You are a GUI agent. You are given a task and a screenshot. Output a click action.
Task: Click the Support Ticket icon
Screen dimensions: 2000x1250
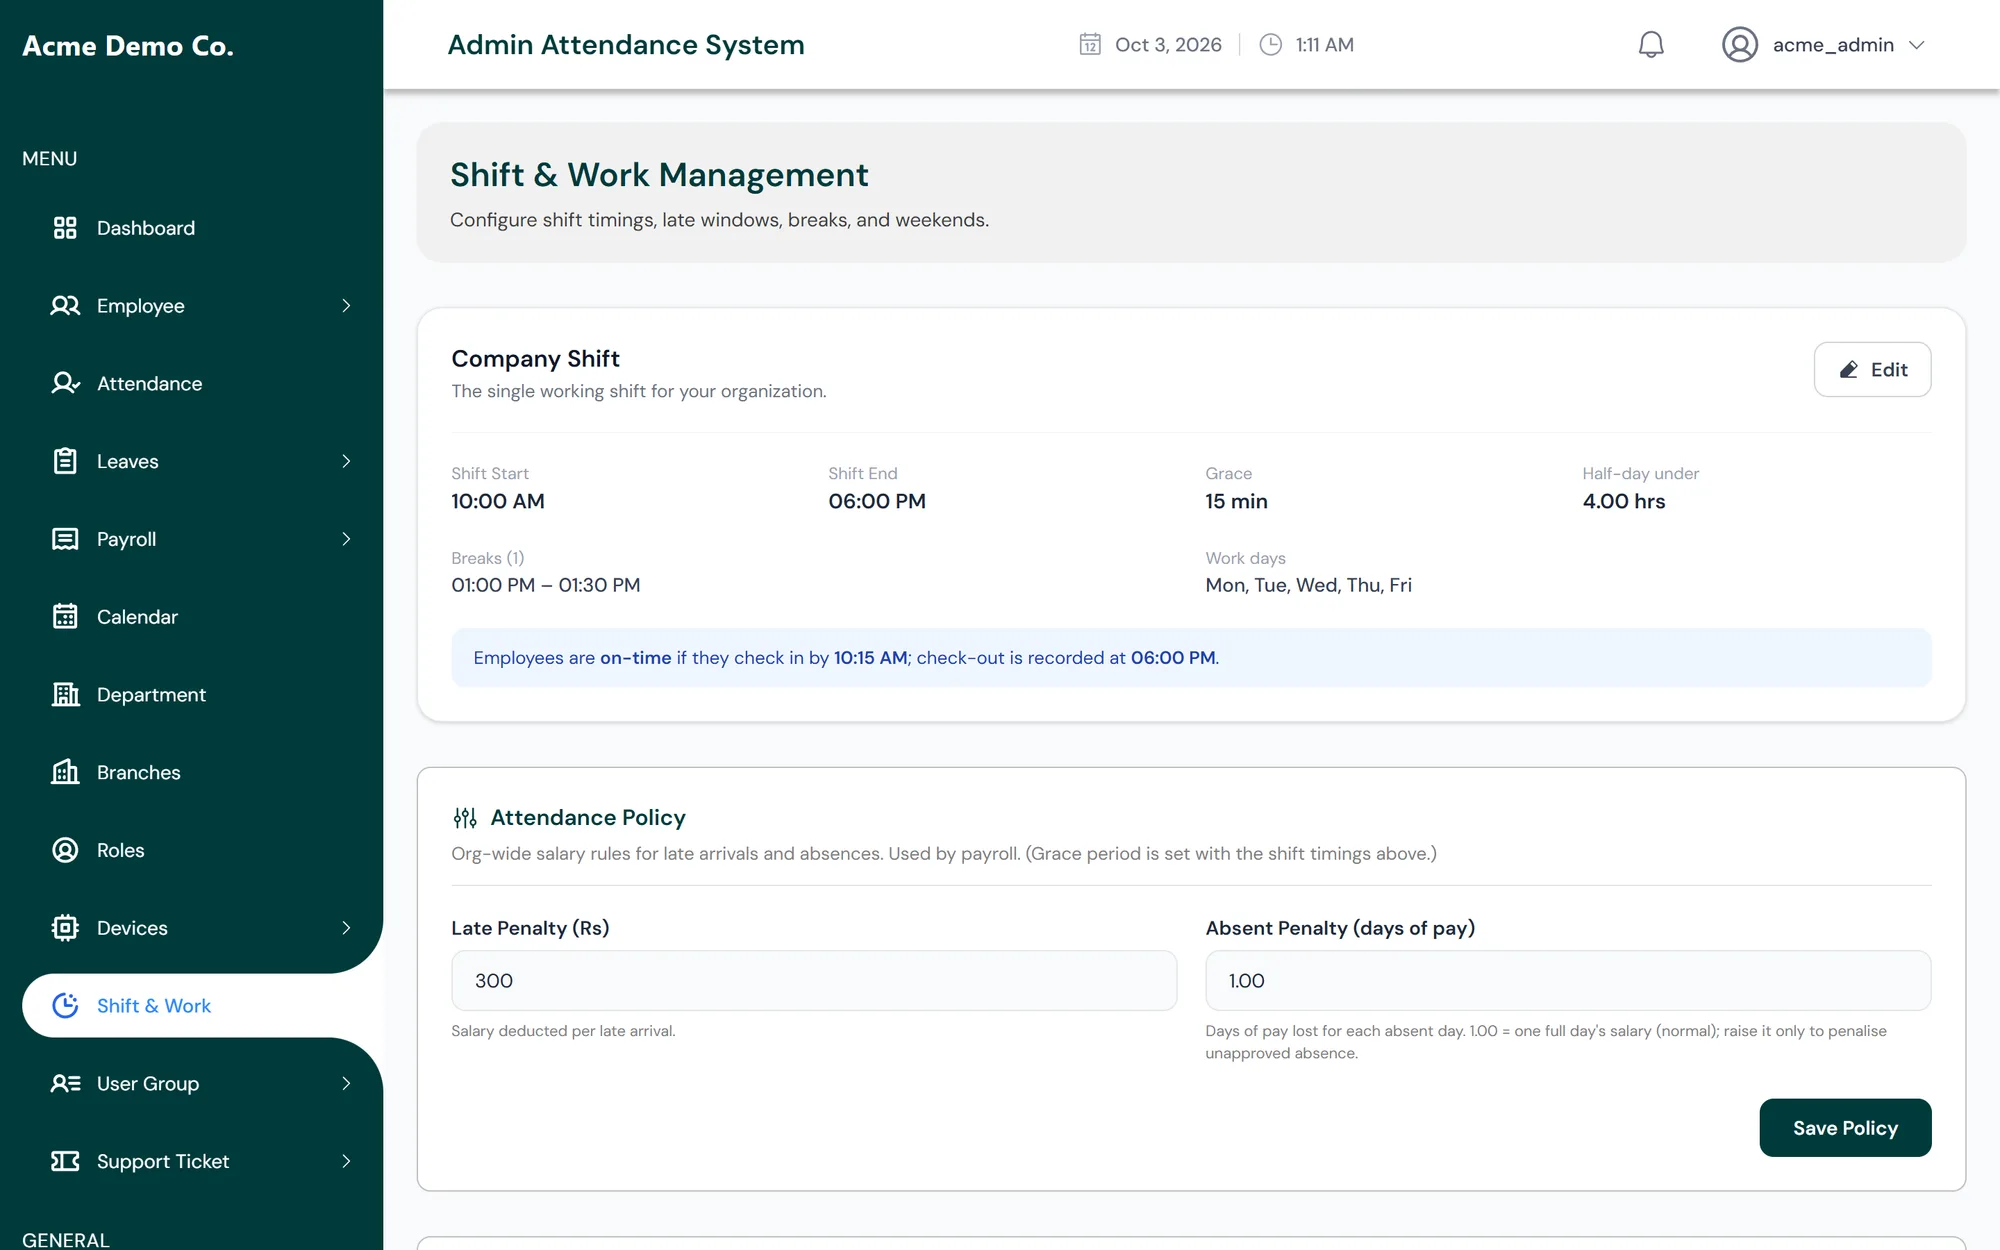[x=65, y=1161]
